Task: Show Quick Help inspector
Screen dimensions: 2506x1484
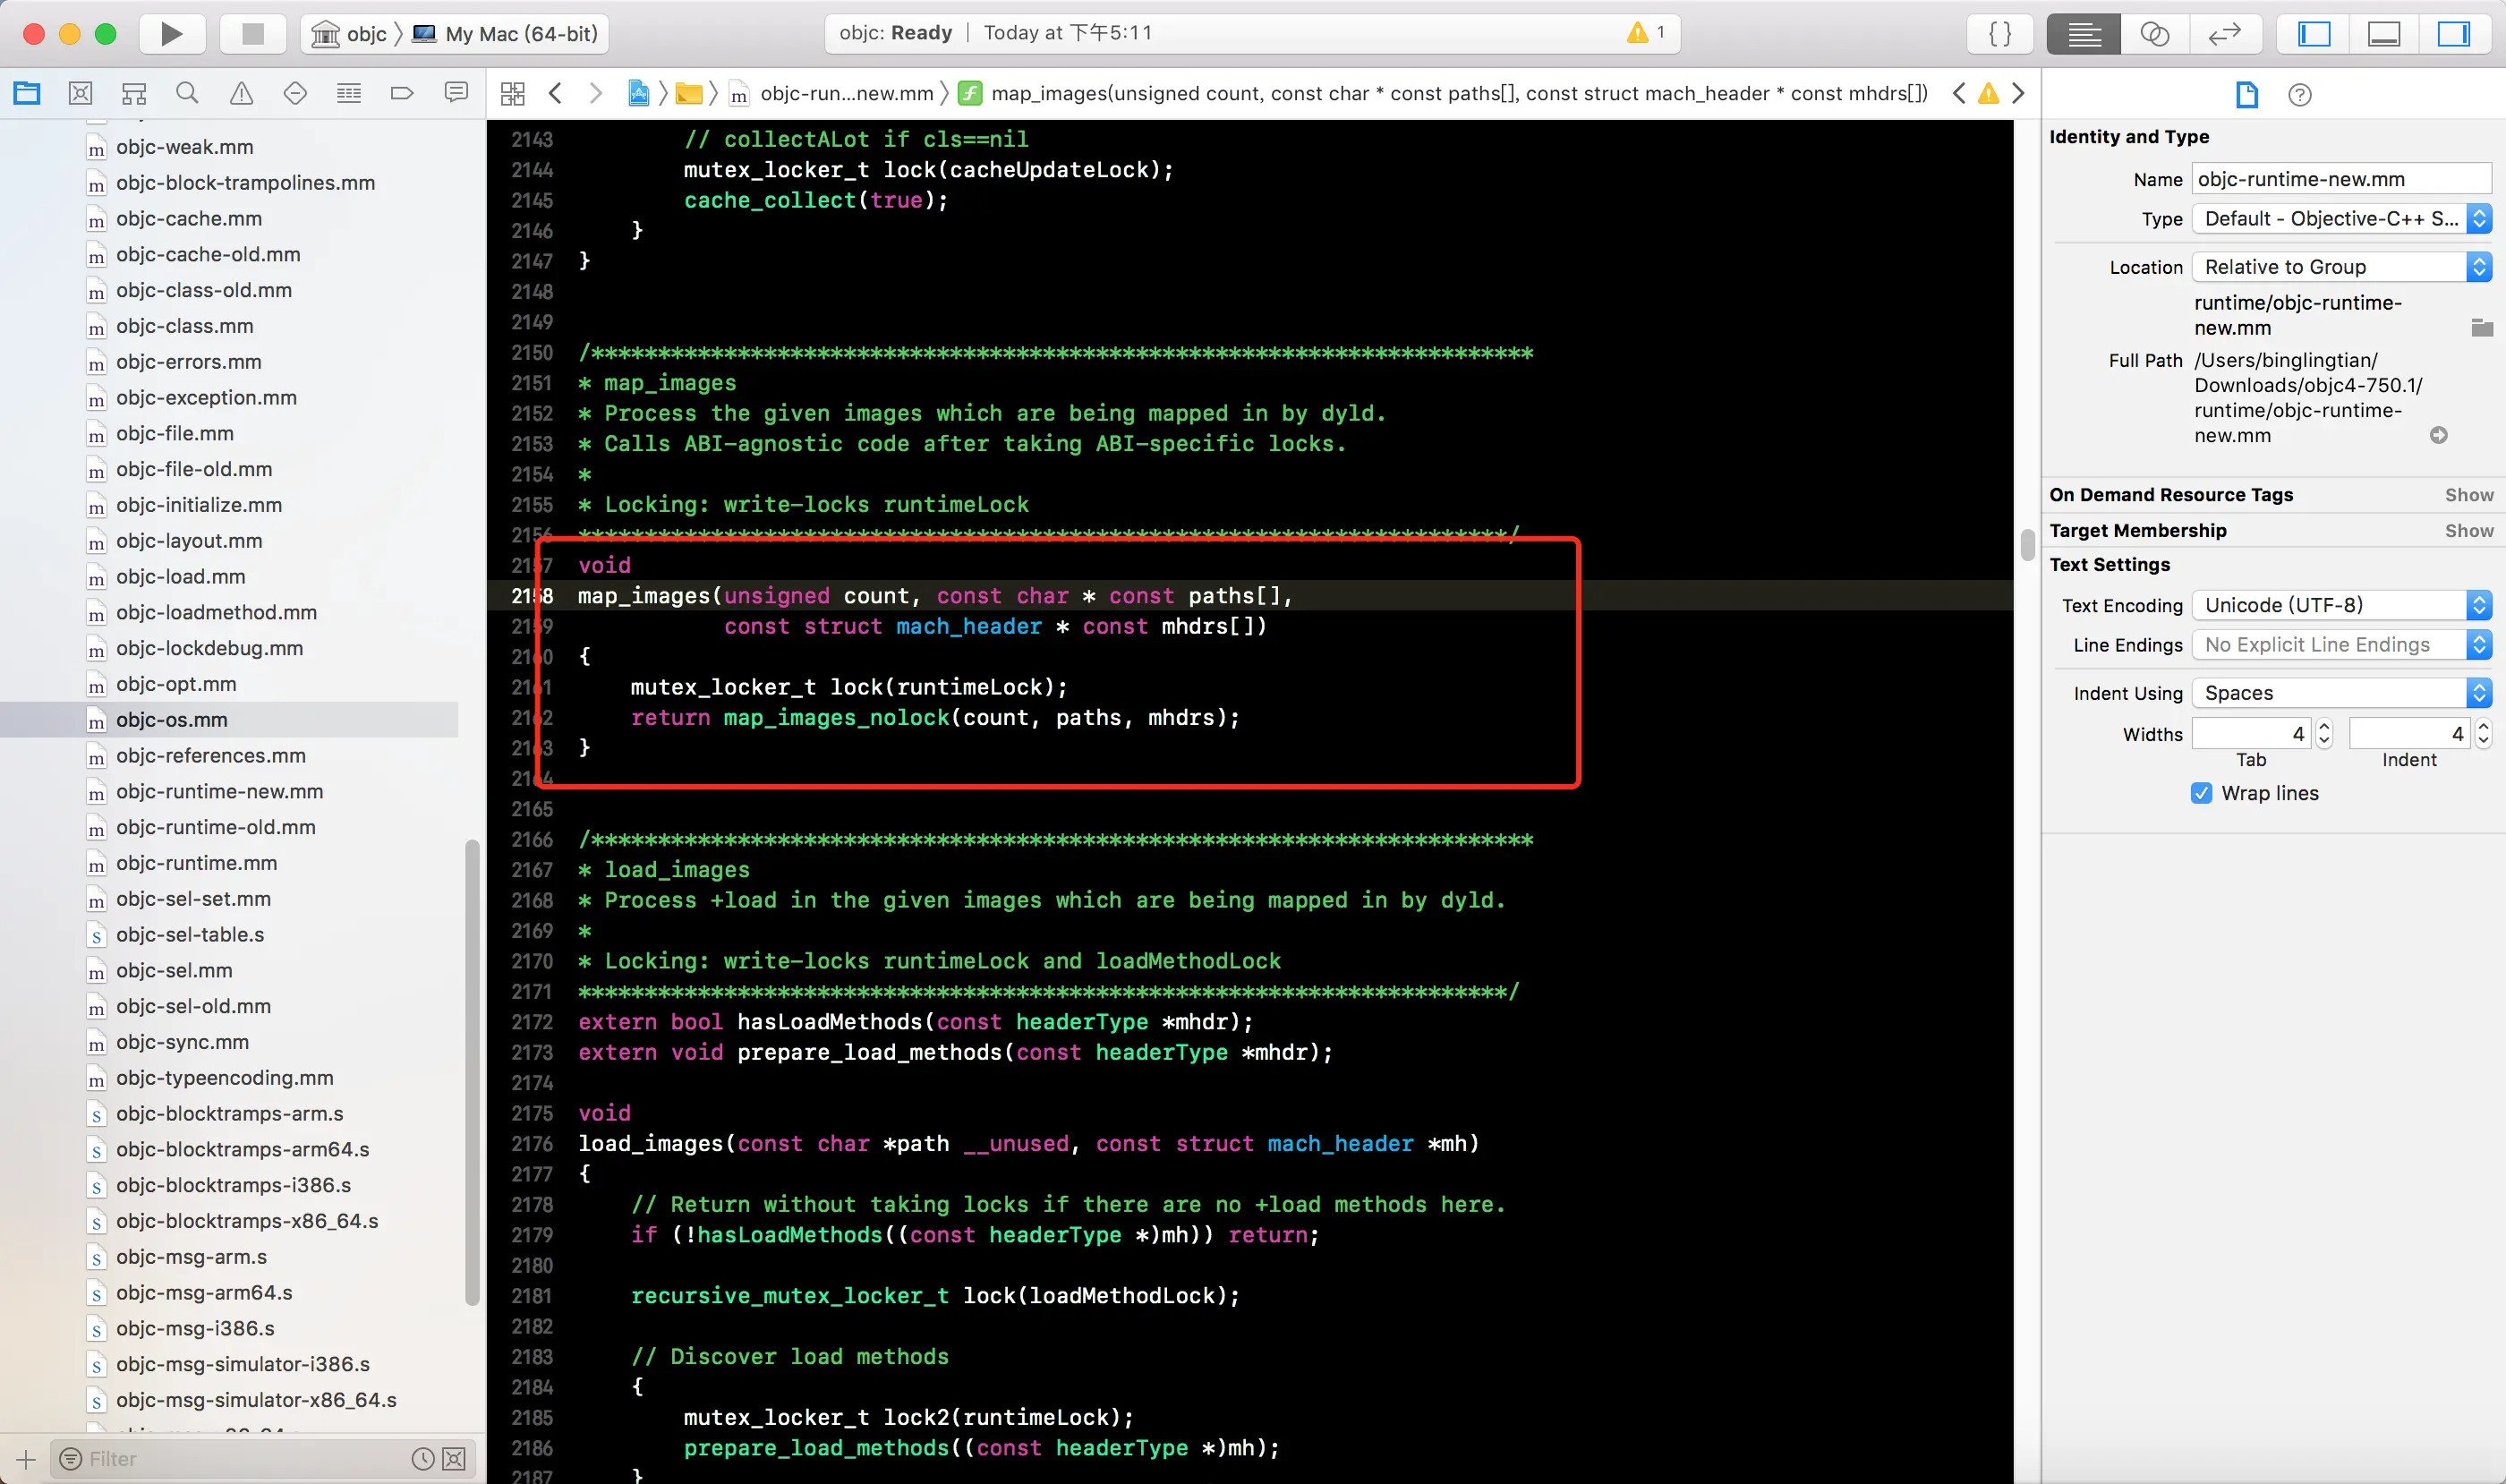Action: tap(2299, 95)
